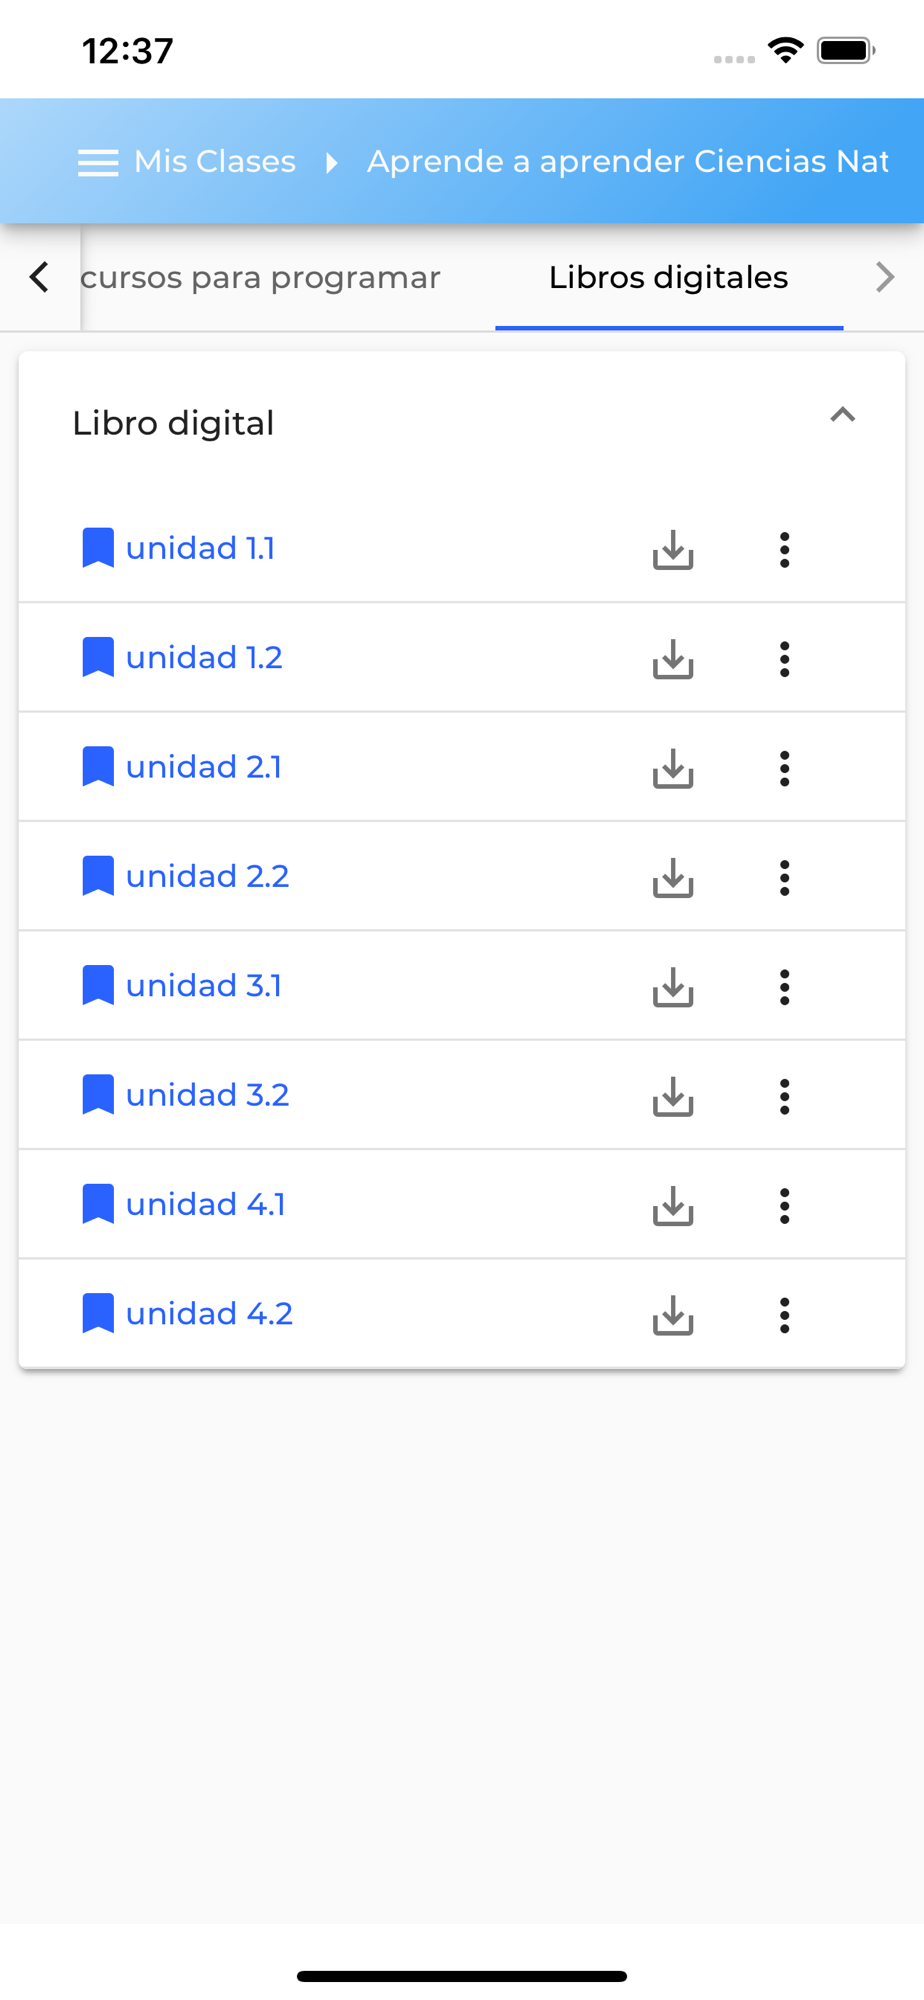Screen dimensions: 924x2000
Task: Switch to the cursos para programar tab
Action: (x=261, y=278)
